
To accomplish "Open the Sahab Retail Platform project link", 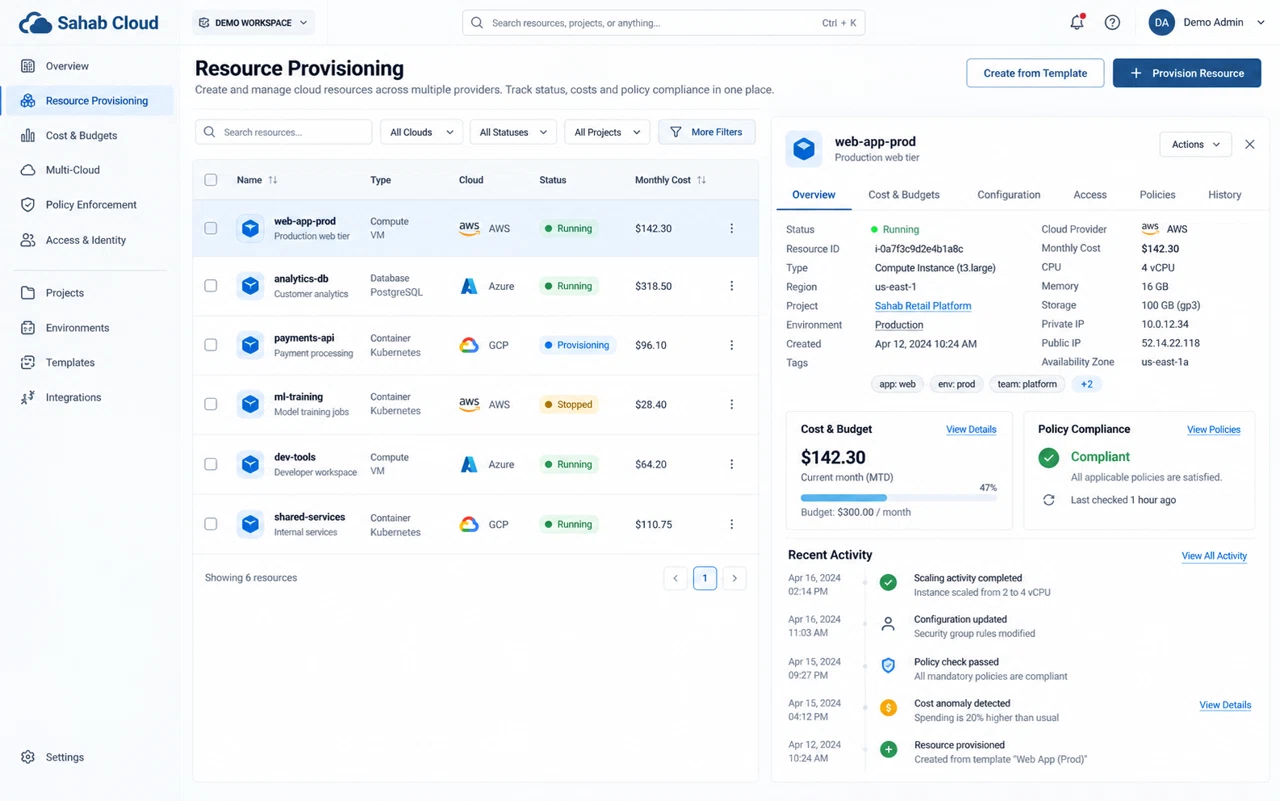I will [x=923, y=306].
